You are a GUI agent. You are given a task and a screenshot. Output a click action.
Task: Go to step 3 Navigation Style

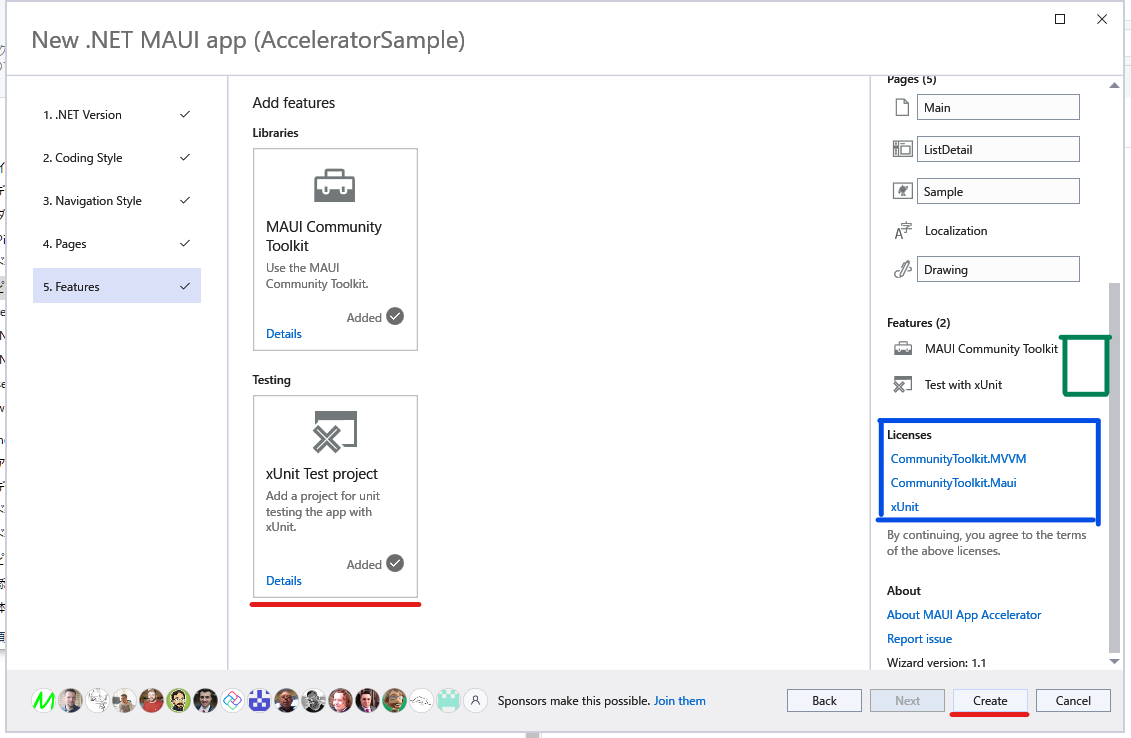point(117,201)
